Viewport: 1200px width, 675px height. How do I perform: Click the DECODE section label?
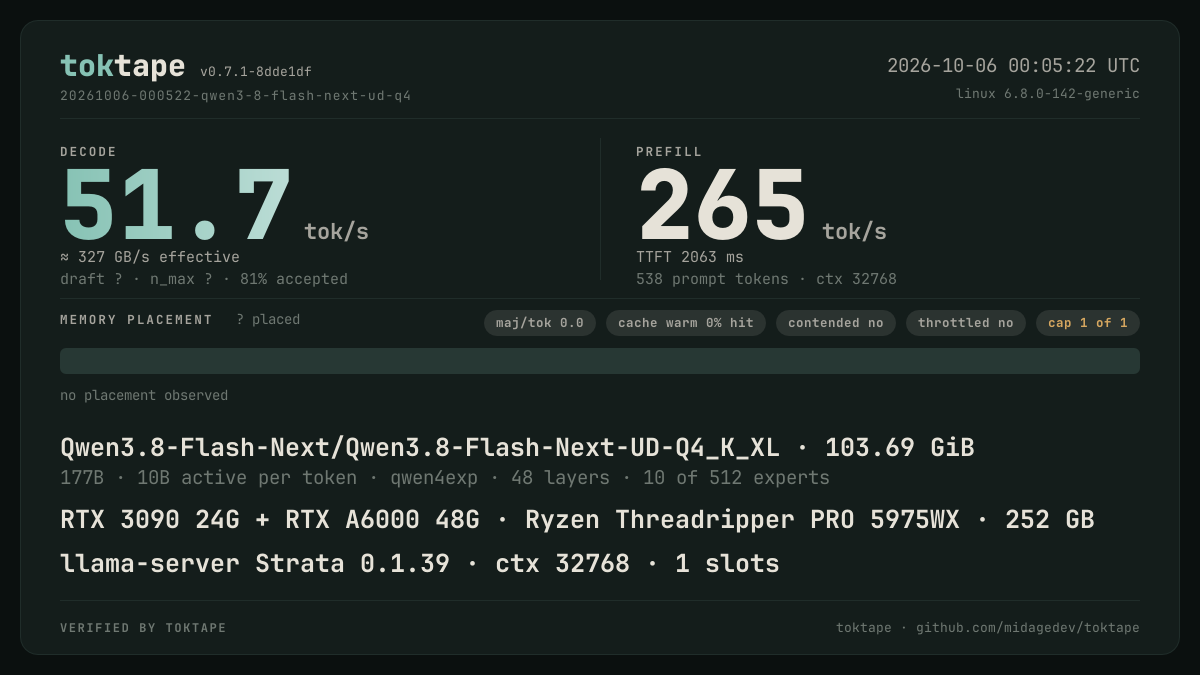(x=88, y=152)
